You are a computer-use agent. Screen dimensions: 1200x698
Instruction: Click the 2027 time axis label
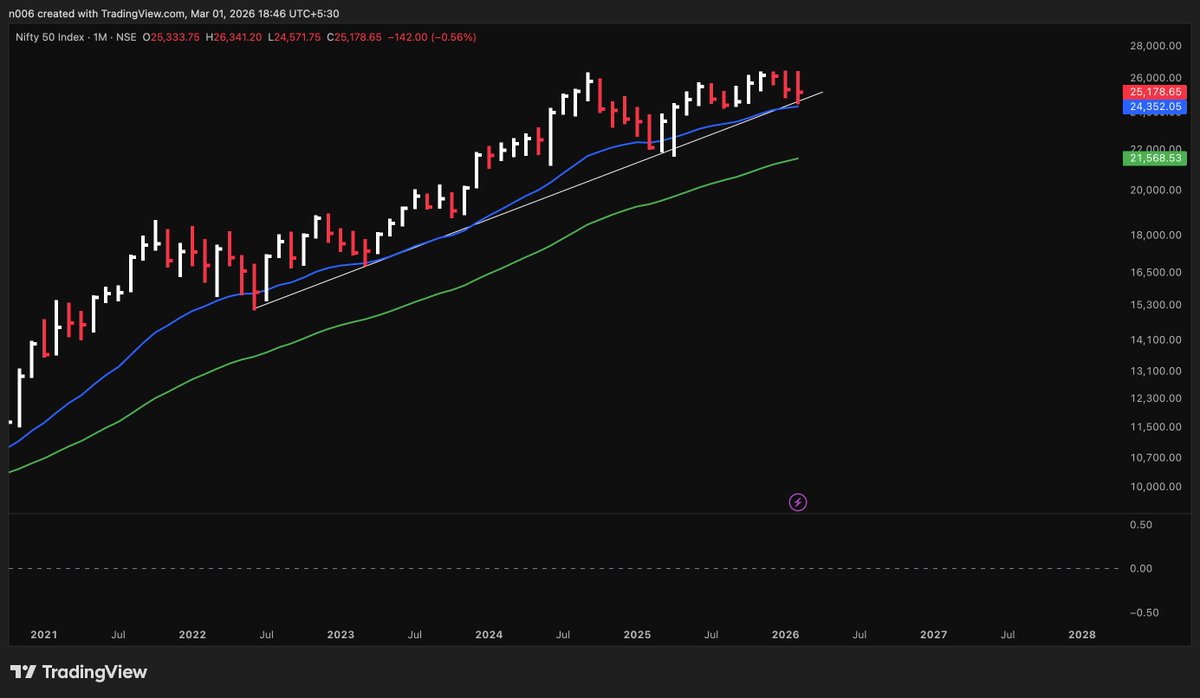coord(933,635)
